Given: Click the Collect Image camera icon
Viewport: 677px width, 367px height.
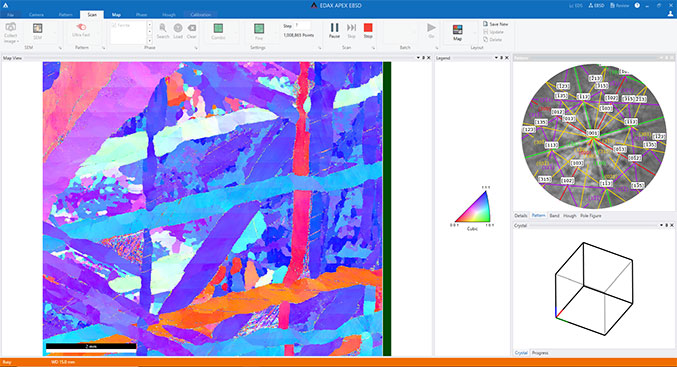Looking at the screenshot, I should (10, 27).
